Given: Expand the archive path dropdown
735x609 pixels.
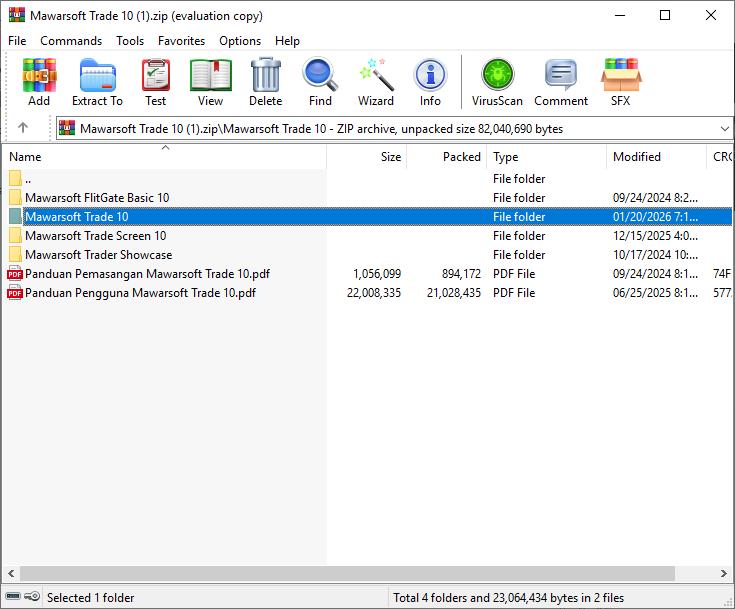Looking at the screenshot, I should (724, 129).
